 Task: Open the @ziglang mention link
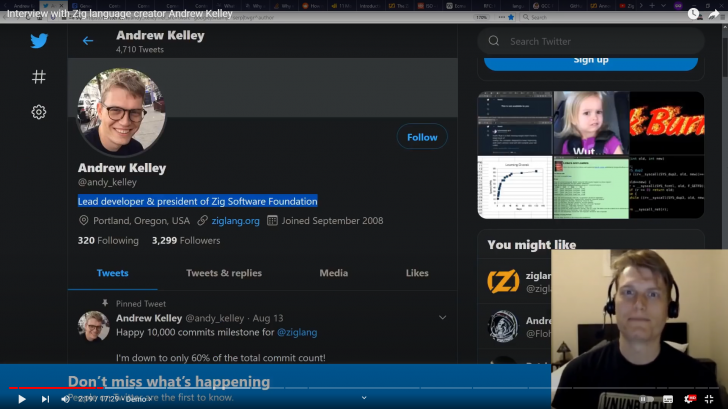pyautogui.click(x=297, y=332)
